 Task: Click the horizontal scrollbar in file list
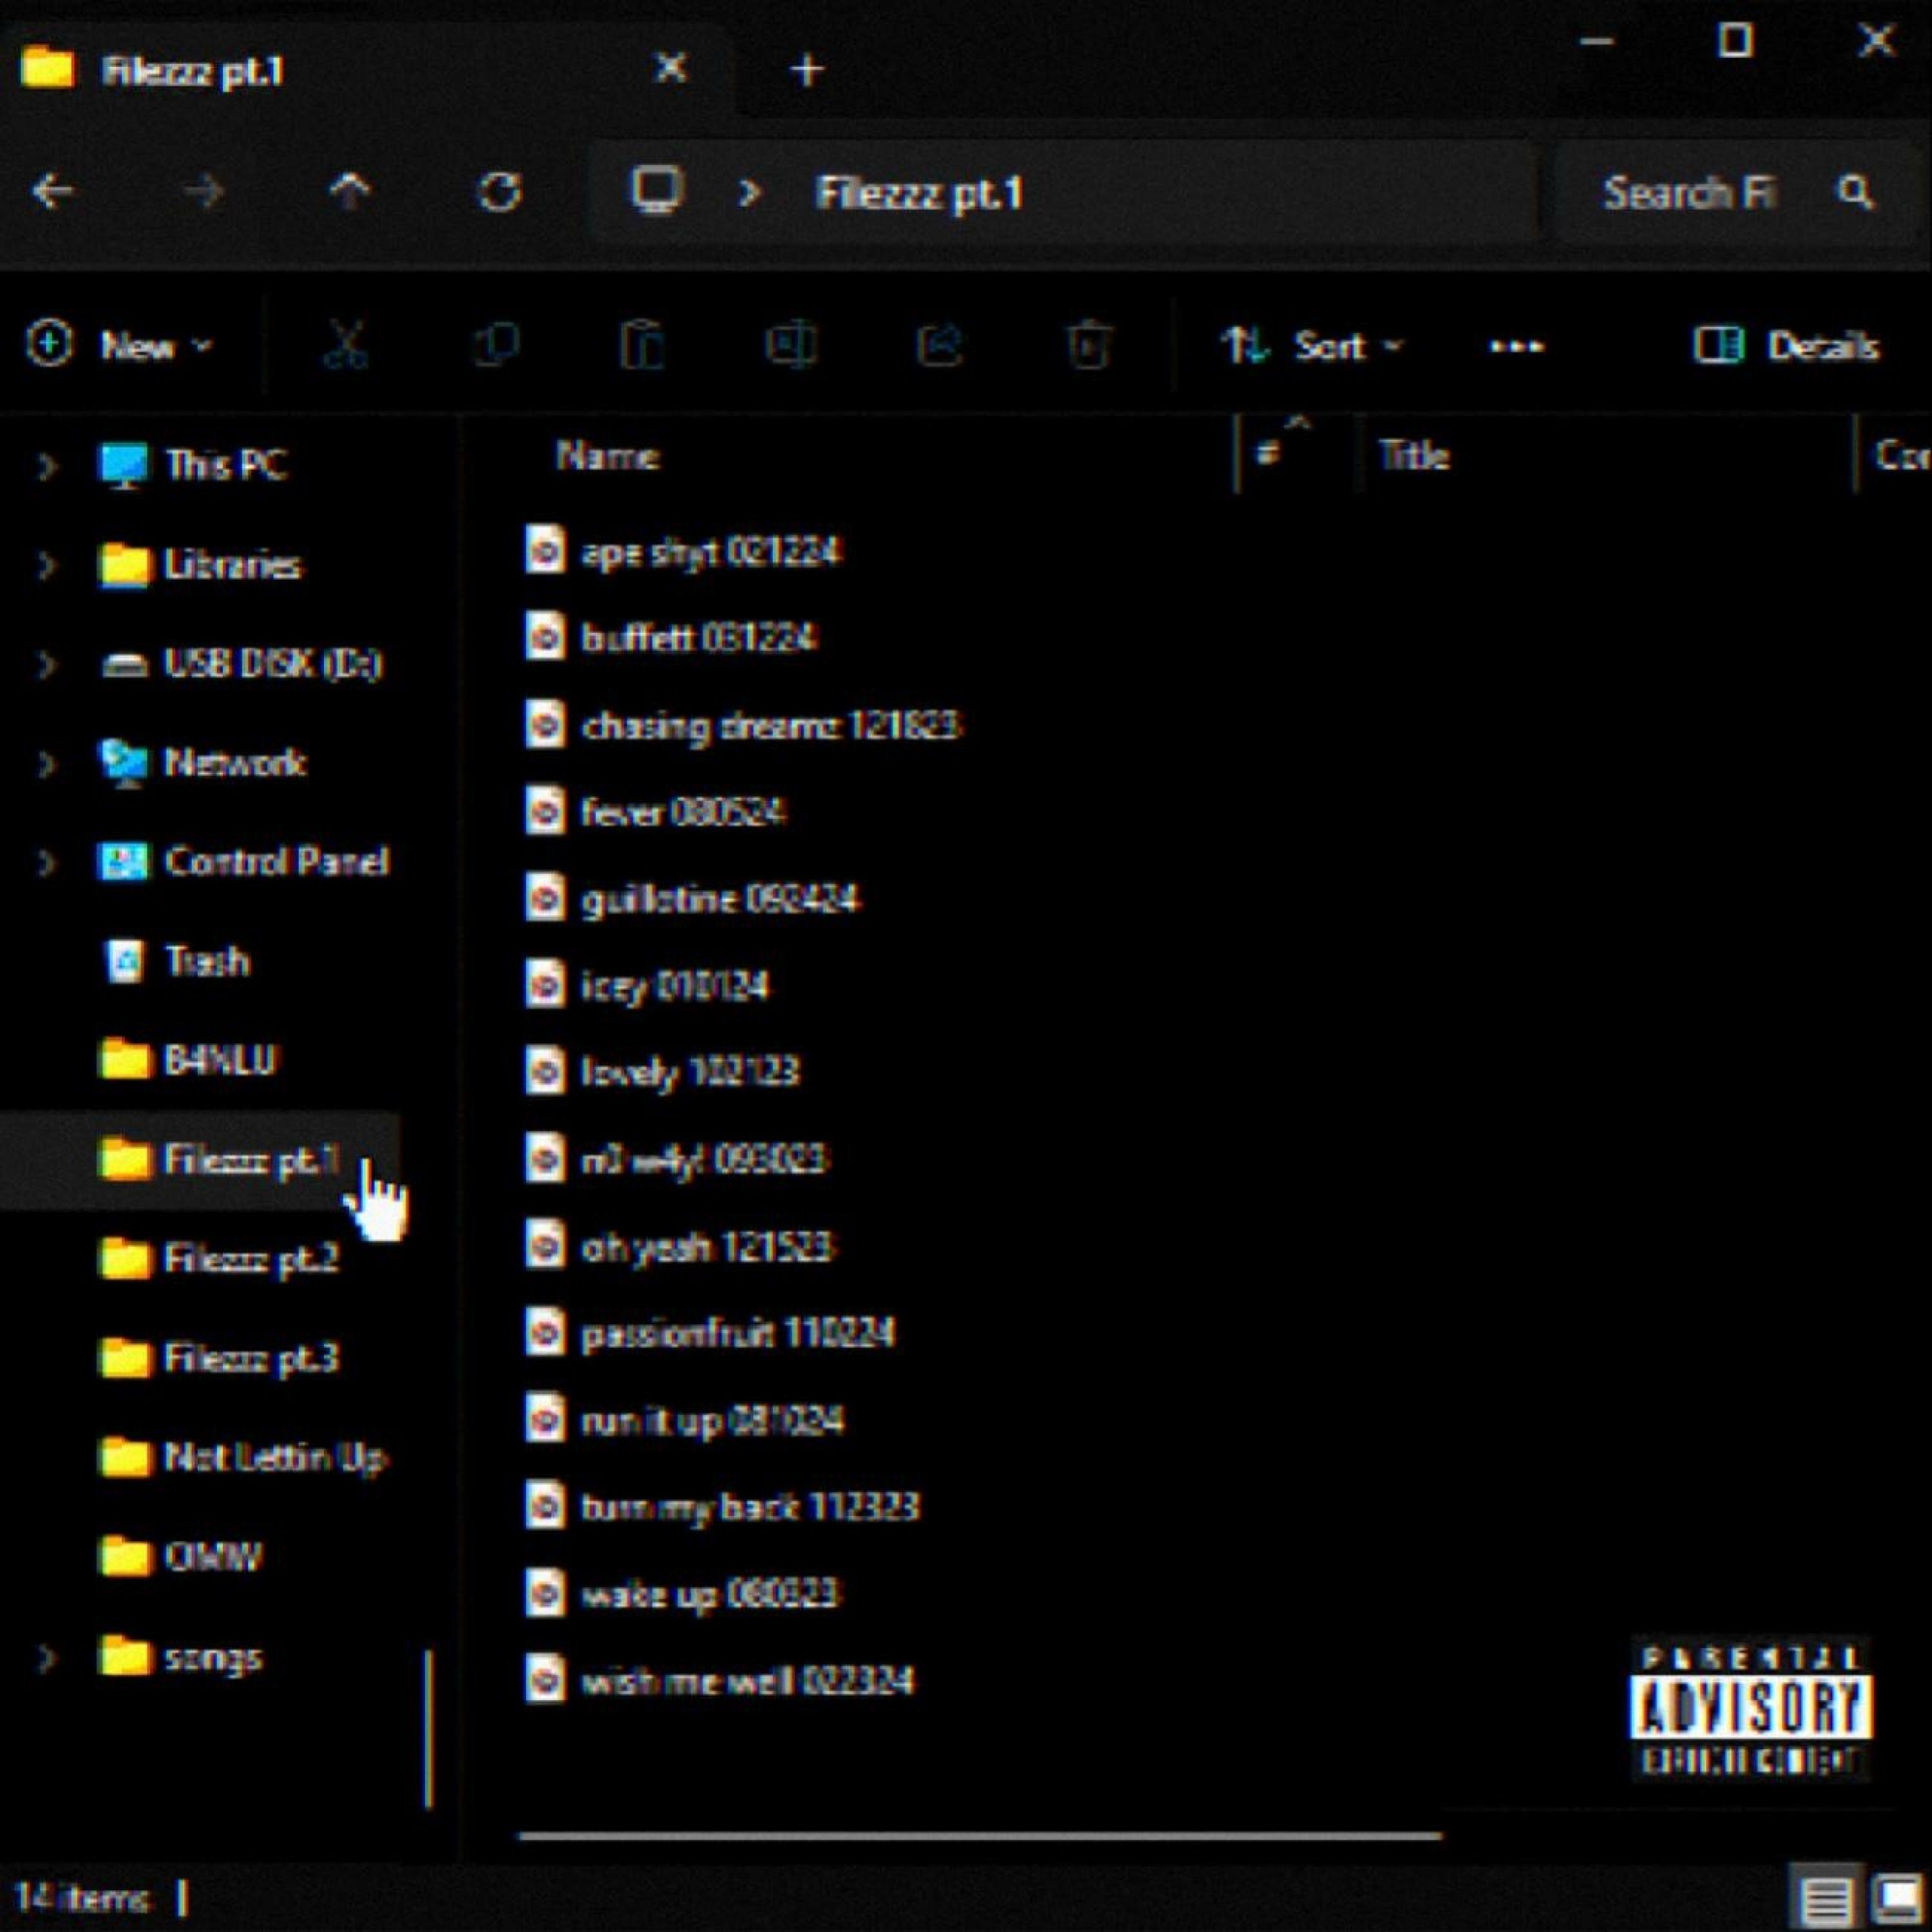(x=980, y=1836)
